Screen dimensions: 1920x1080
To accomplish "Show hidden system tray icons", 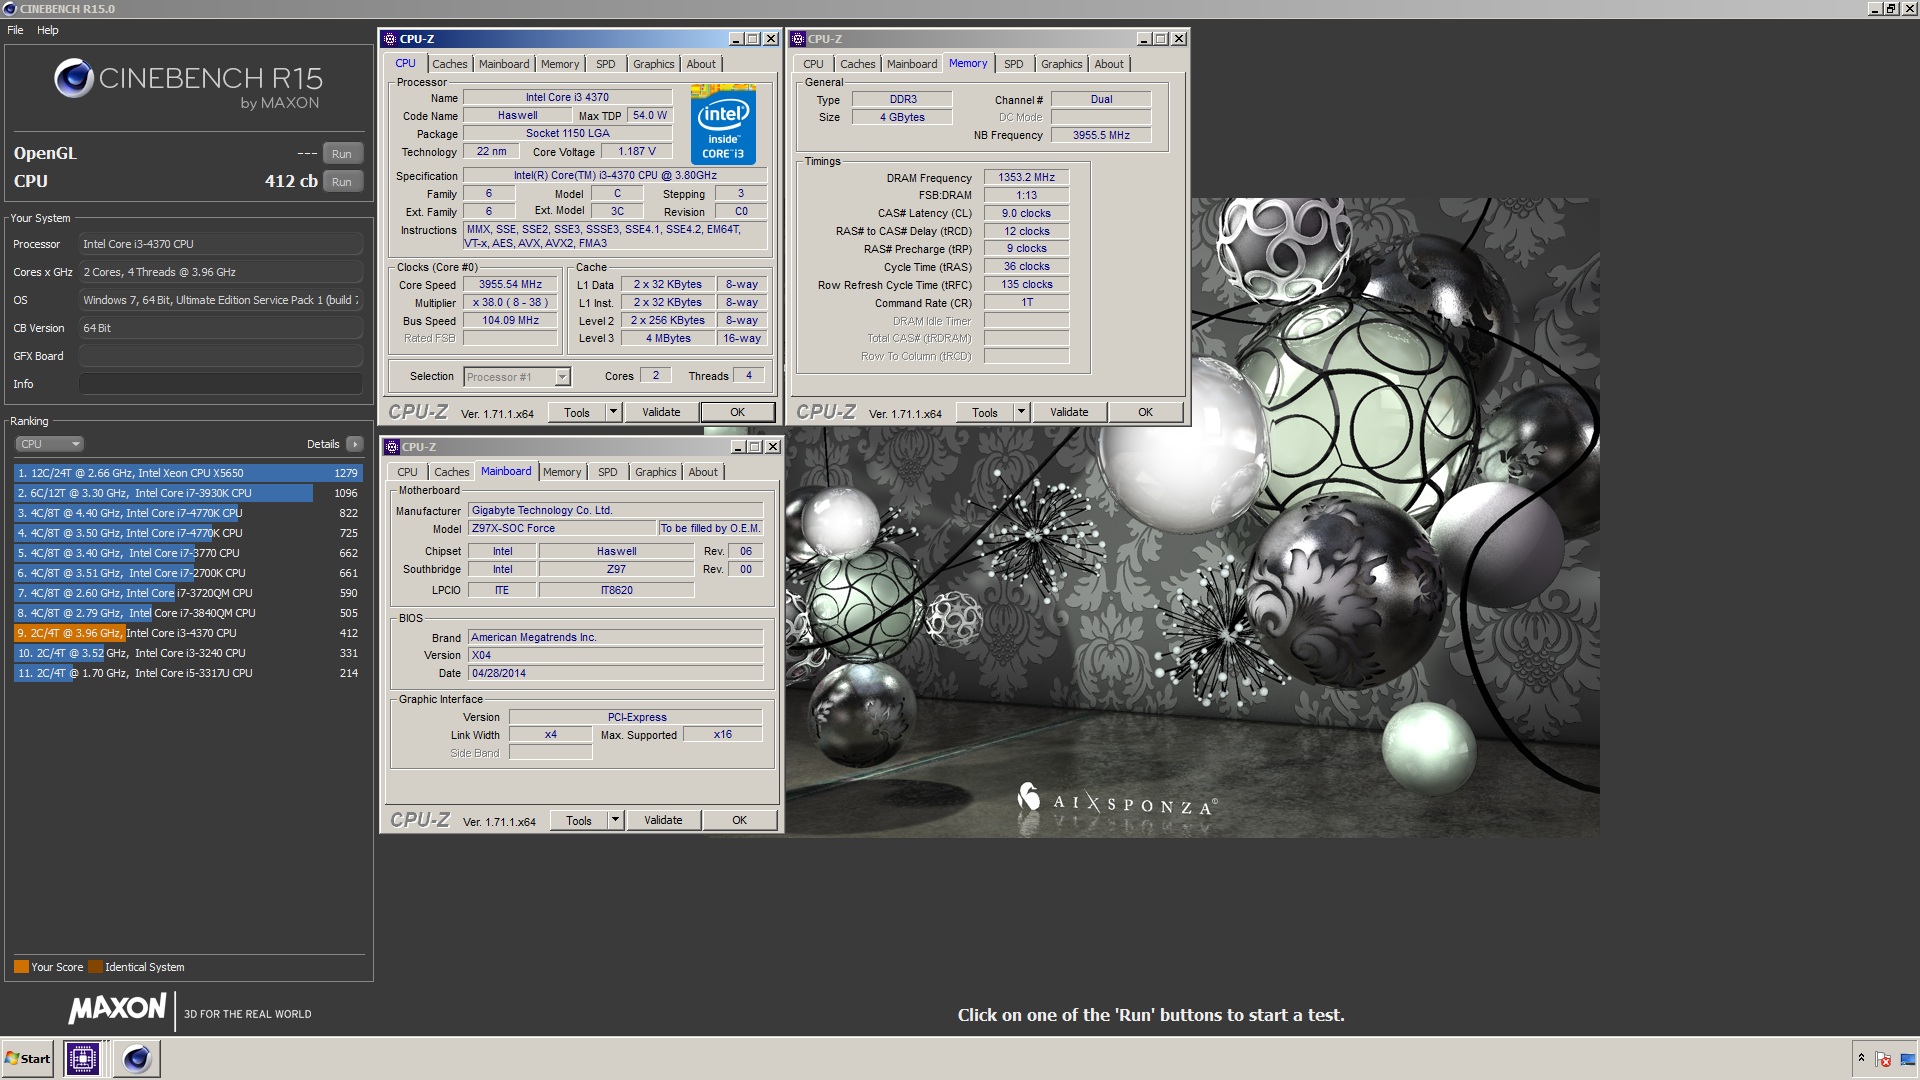I will coord(1861,1058).
